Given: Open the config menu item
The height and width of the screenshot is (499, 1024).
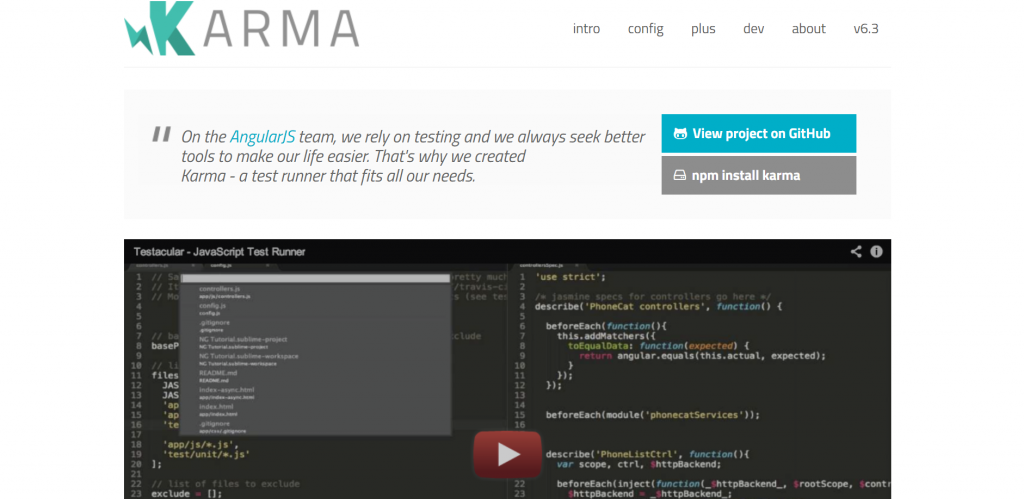Looking at the screenshot, I should tap(645, 29).
